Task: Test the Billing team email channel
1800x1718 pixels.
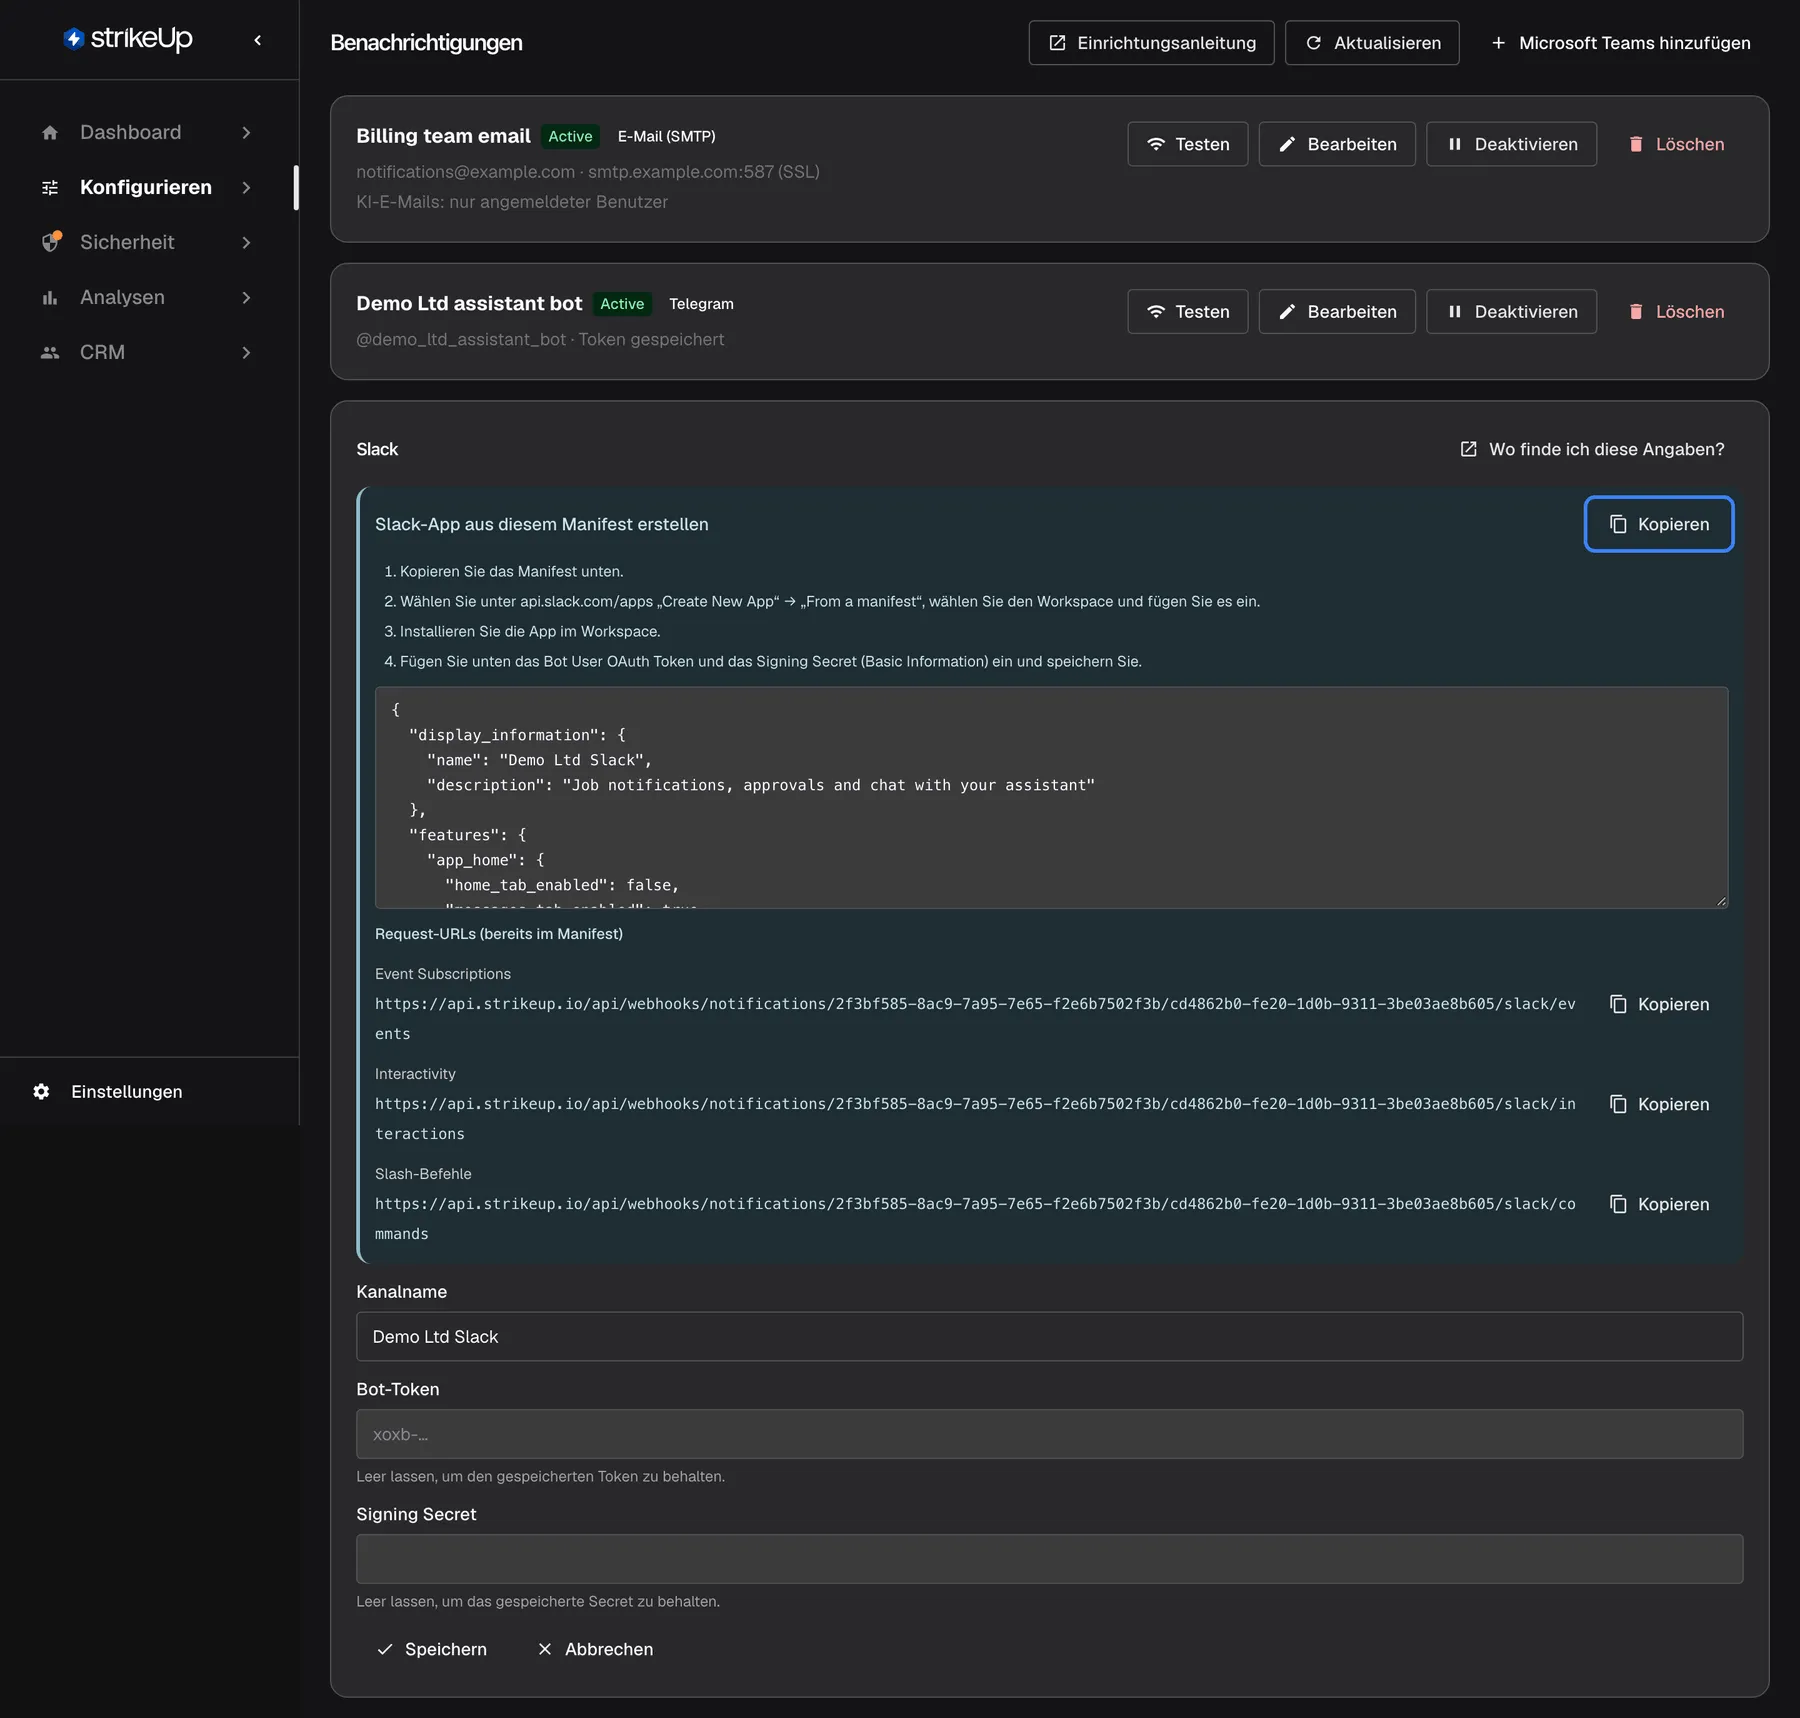Action: pyautogui.click(x=1187, y=144)
